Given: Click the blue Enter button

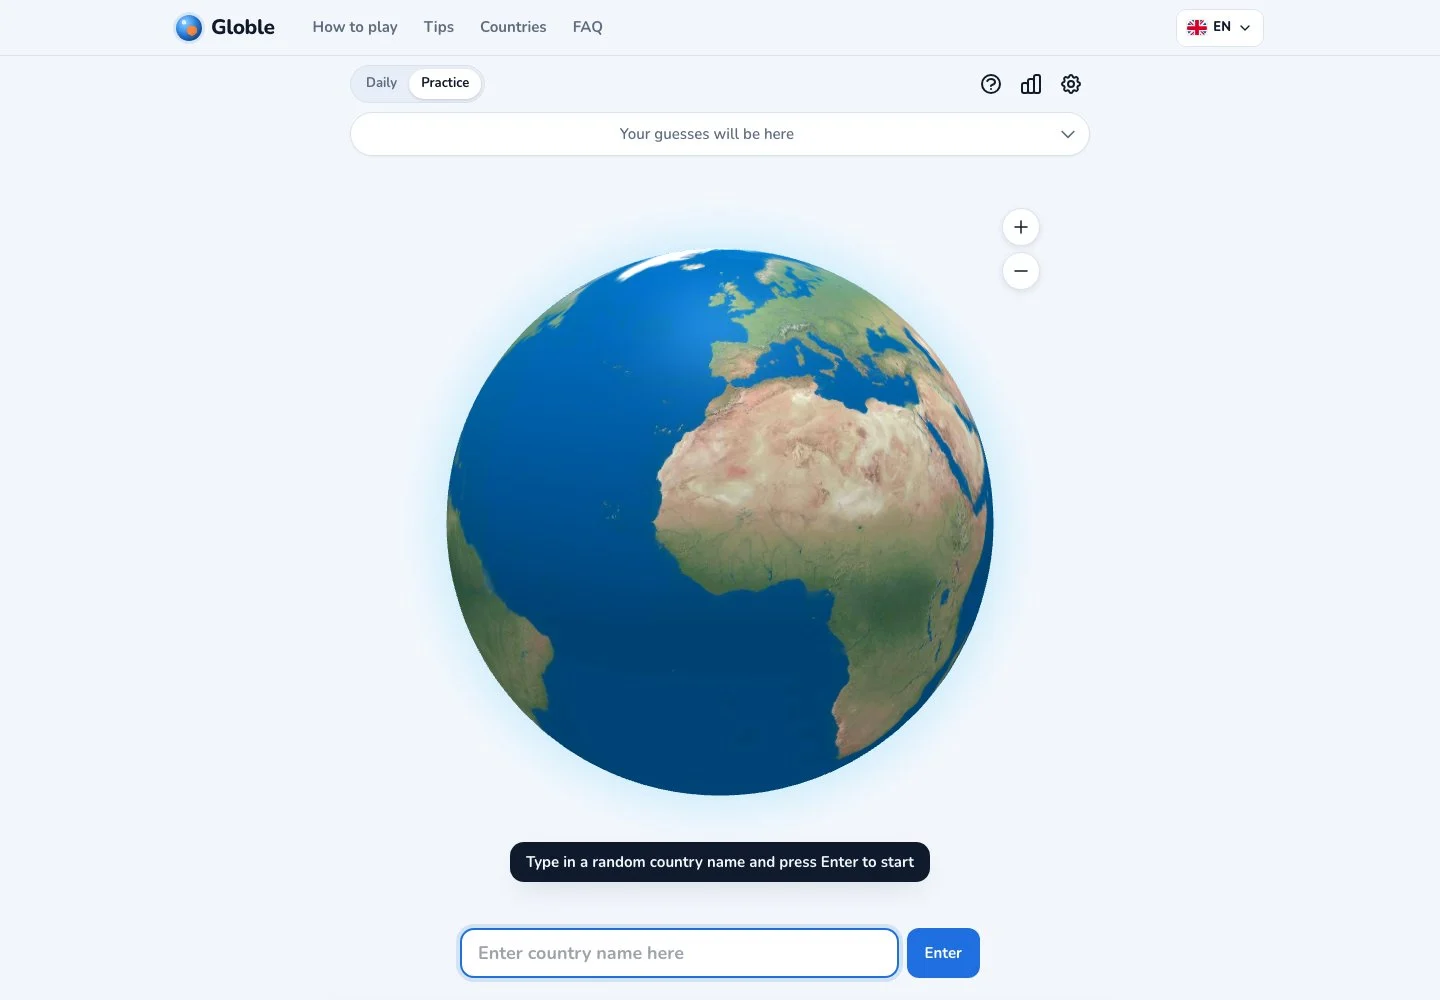Looking at the screenshot, I should pos(943,953).
